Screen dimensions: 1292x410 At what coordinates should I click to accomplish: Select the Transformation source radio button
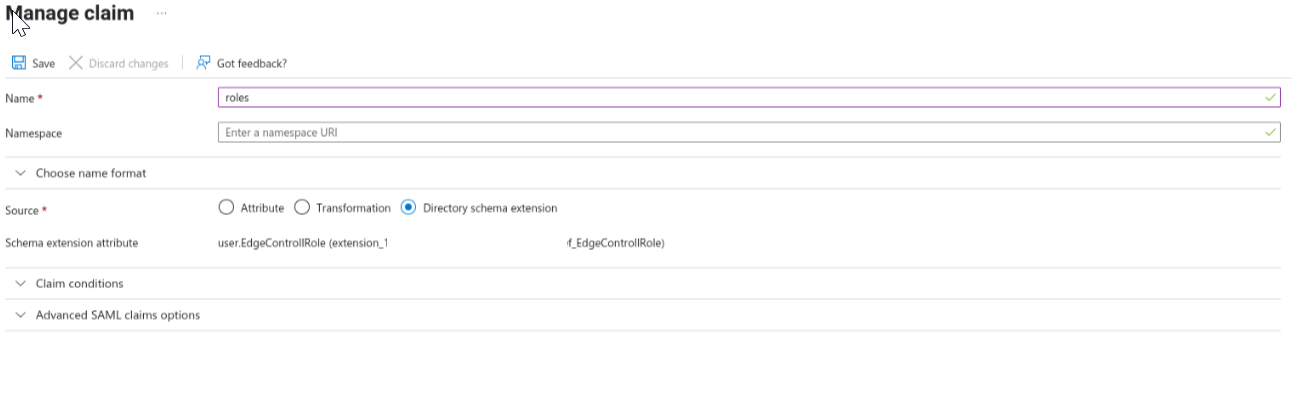pos(302,208)
